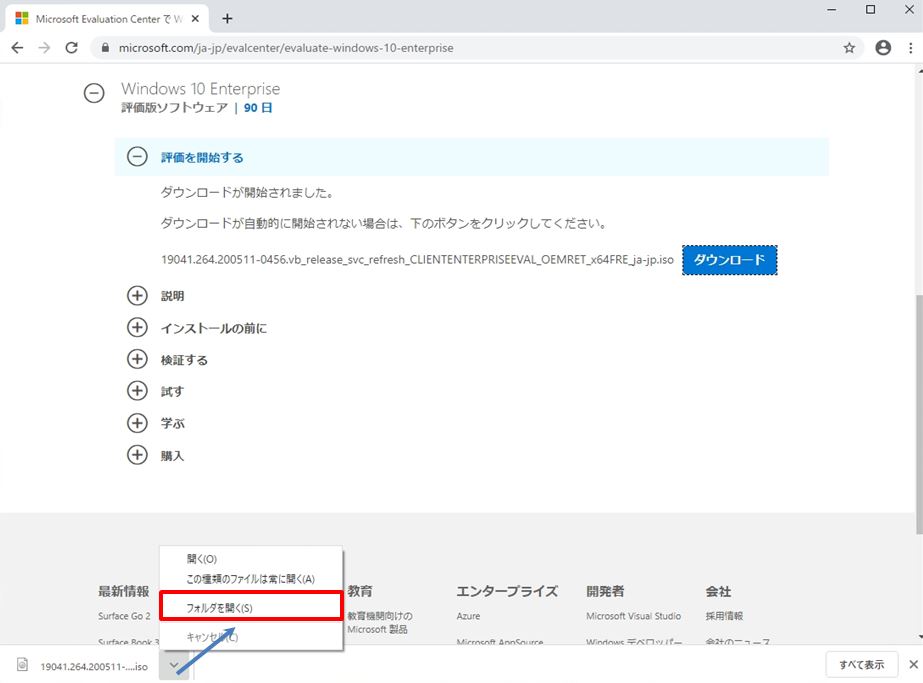The height and width of the screenshot is (683, 923).
Task: Open the Chrome three-dot menu
Action: point(910,48)
